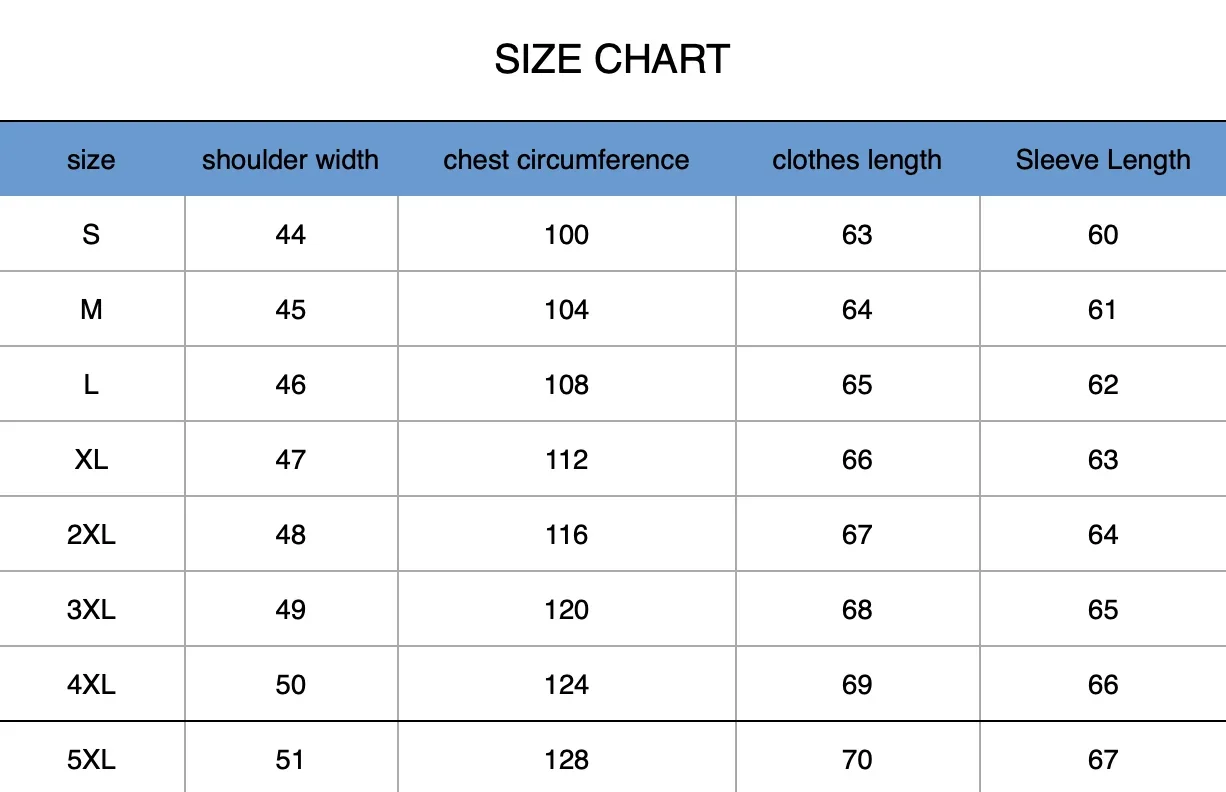Viewport: 1226px width, 792px height.
Task: Click the 'chest circumference' header cell
Action: (x=566, y=160)
